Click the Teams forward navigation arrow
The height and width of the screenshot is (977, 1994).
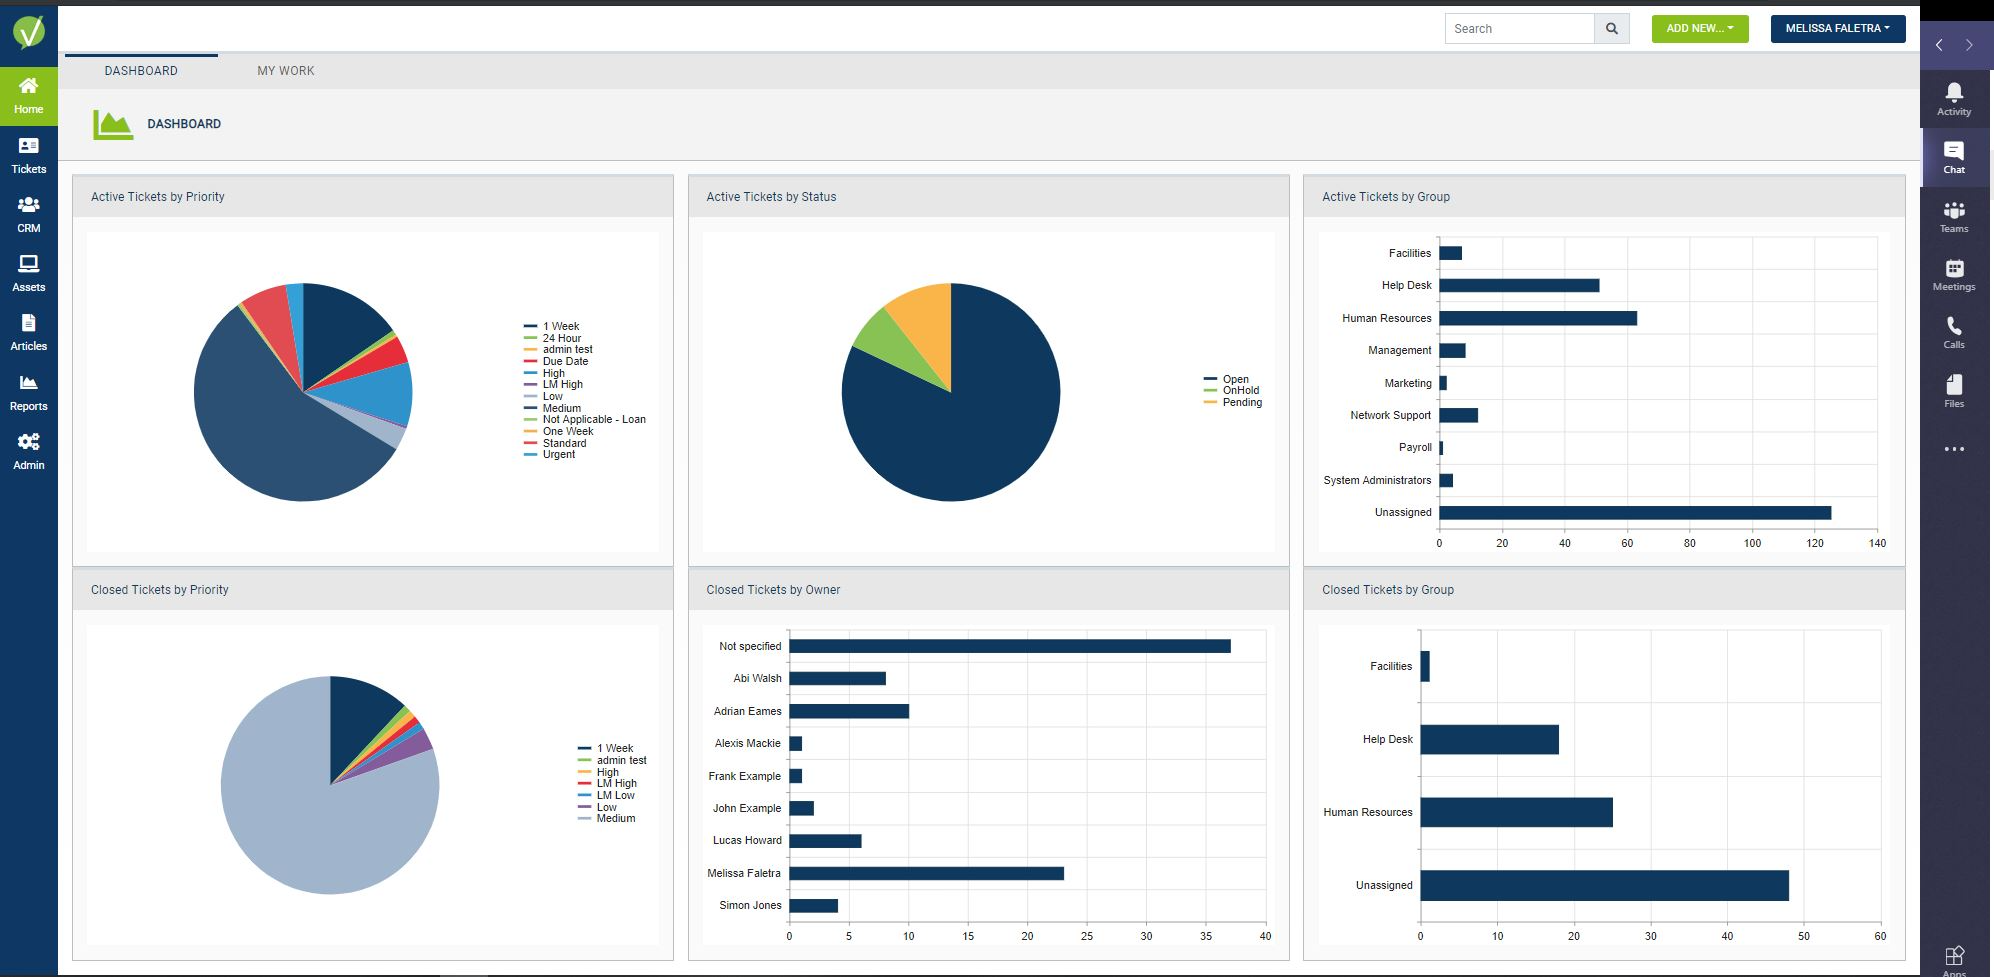coord(1969,45)
